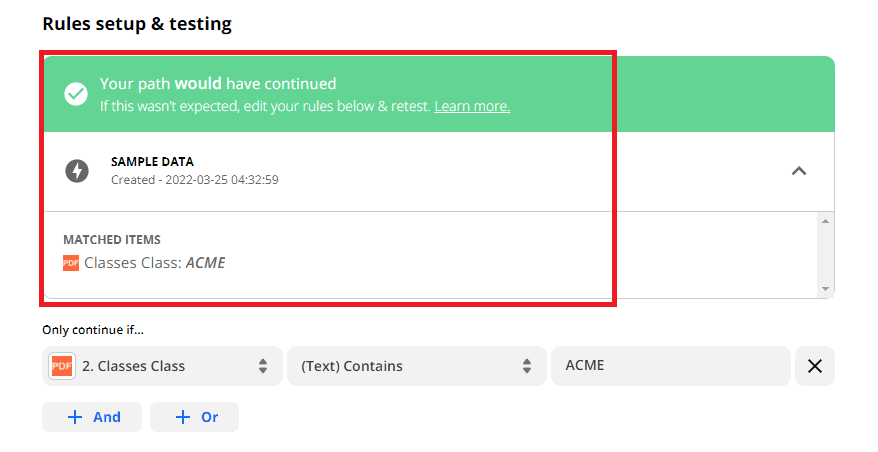
Task: Select the 'Classes Class: ACME' matched item
Action: click(154, 263)
